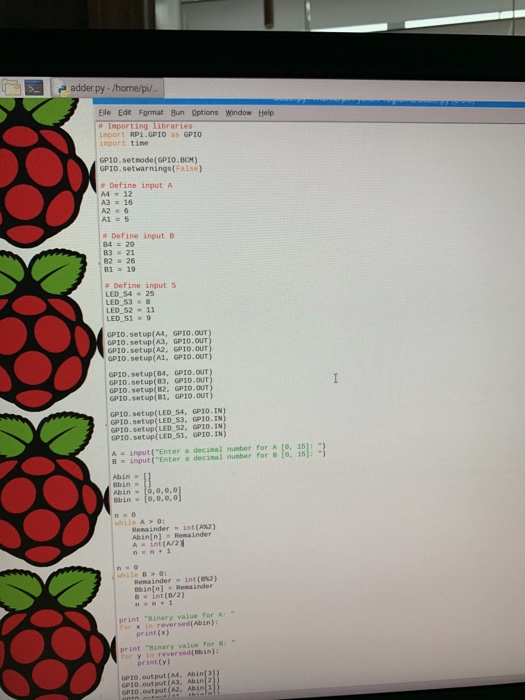The width and height of the screenshot is (525, 700).
Task: Click the '# Define input A' comment
Action: click(136, 185)
